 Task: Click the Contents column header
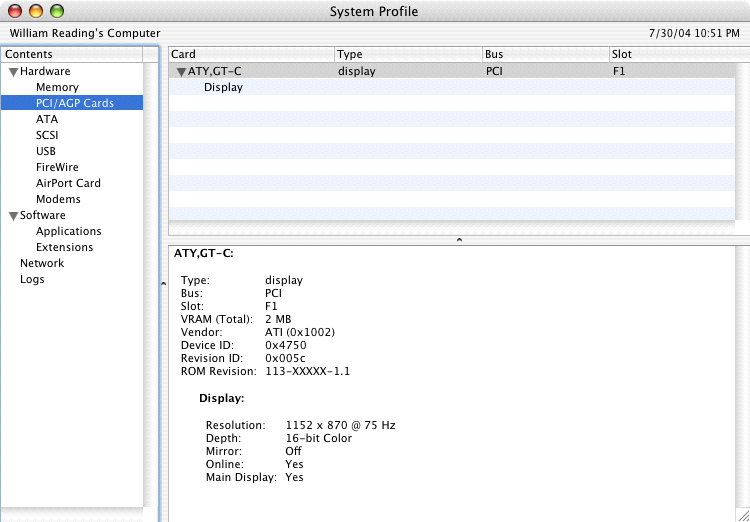click(x=72, y=54)
